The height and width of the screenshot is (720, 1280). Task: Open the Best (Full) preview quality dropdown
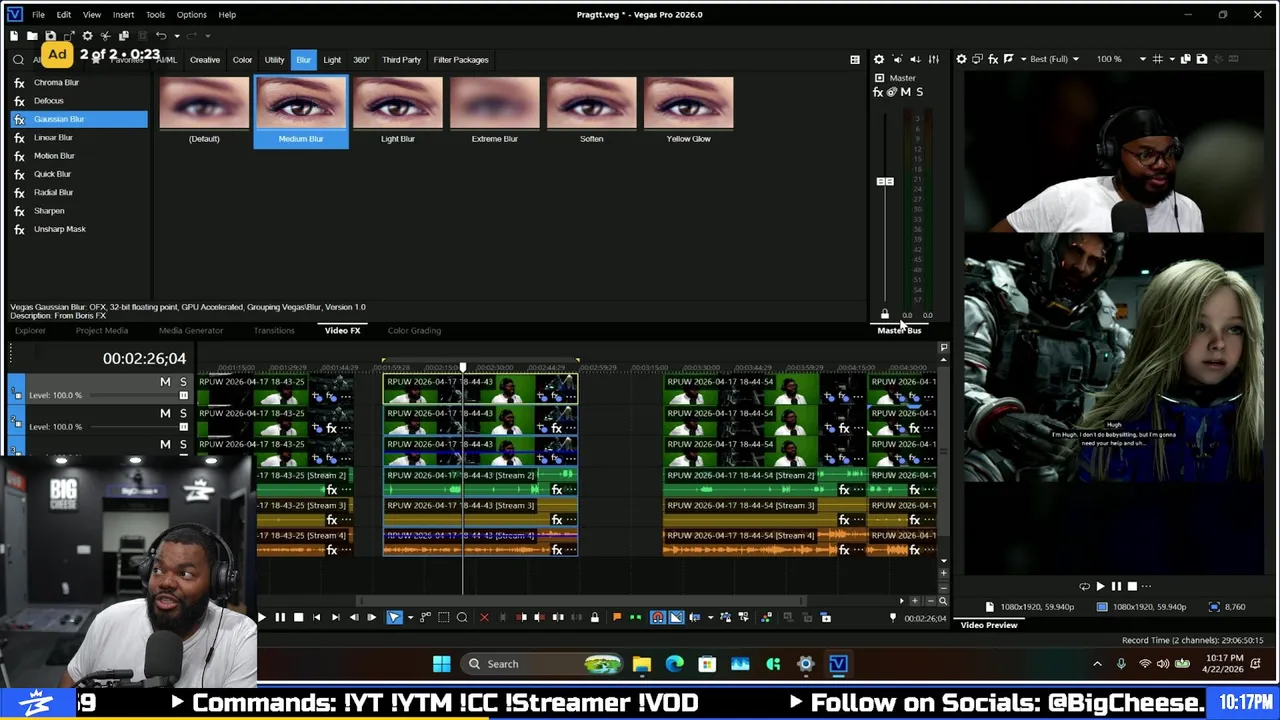[1054, 59]
